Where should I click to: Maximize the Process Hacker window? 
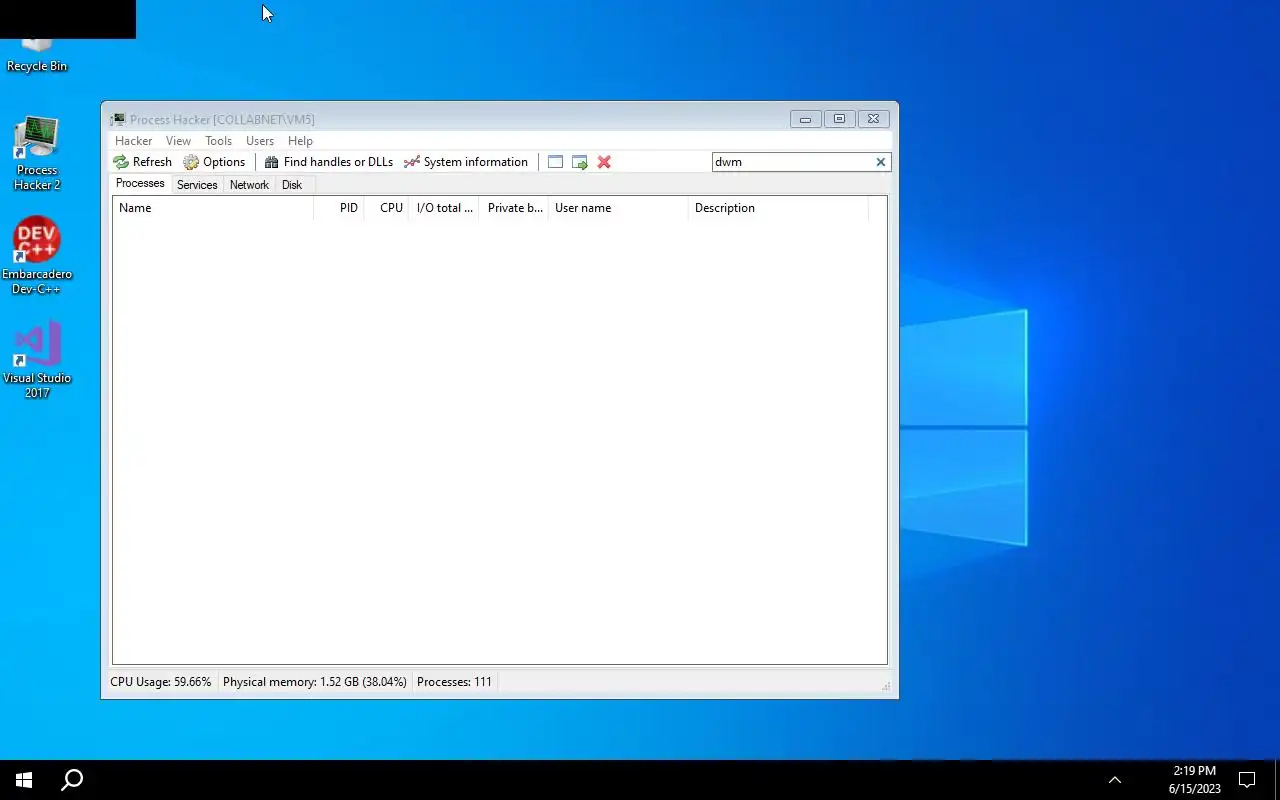[839, 119]
